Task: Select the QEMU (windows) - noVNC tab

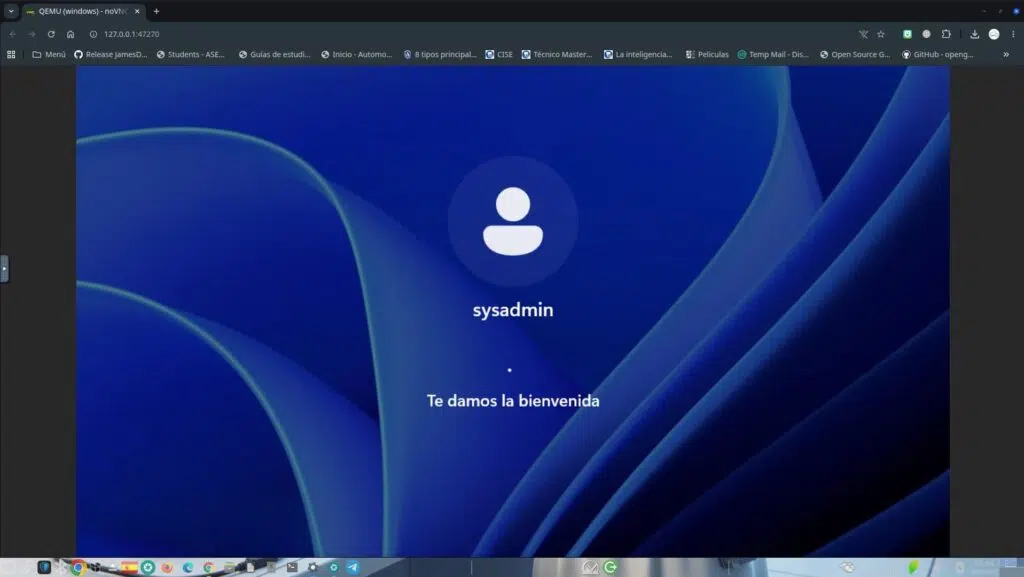Action: tap(82, 11)
